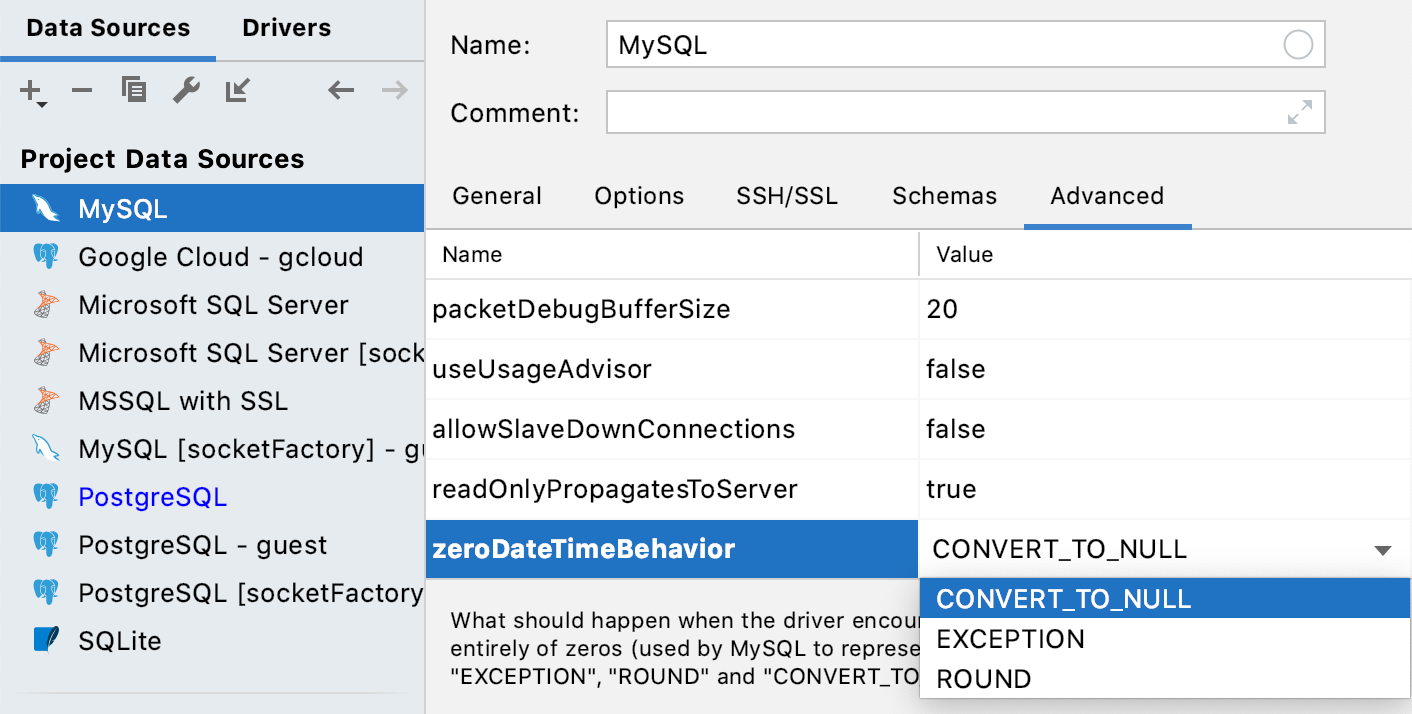Expand the Comment field editor
The image size is (1412, 714).
(x=1299, y=113)
